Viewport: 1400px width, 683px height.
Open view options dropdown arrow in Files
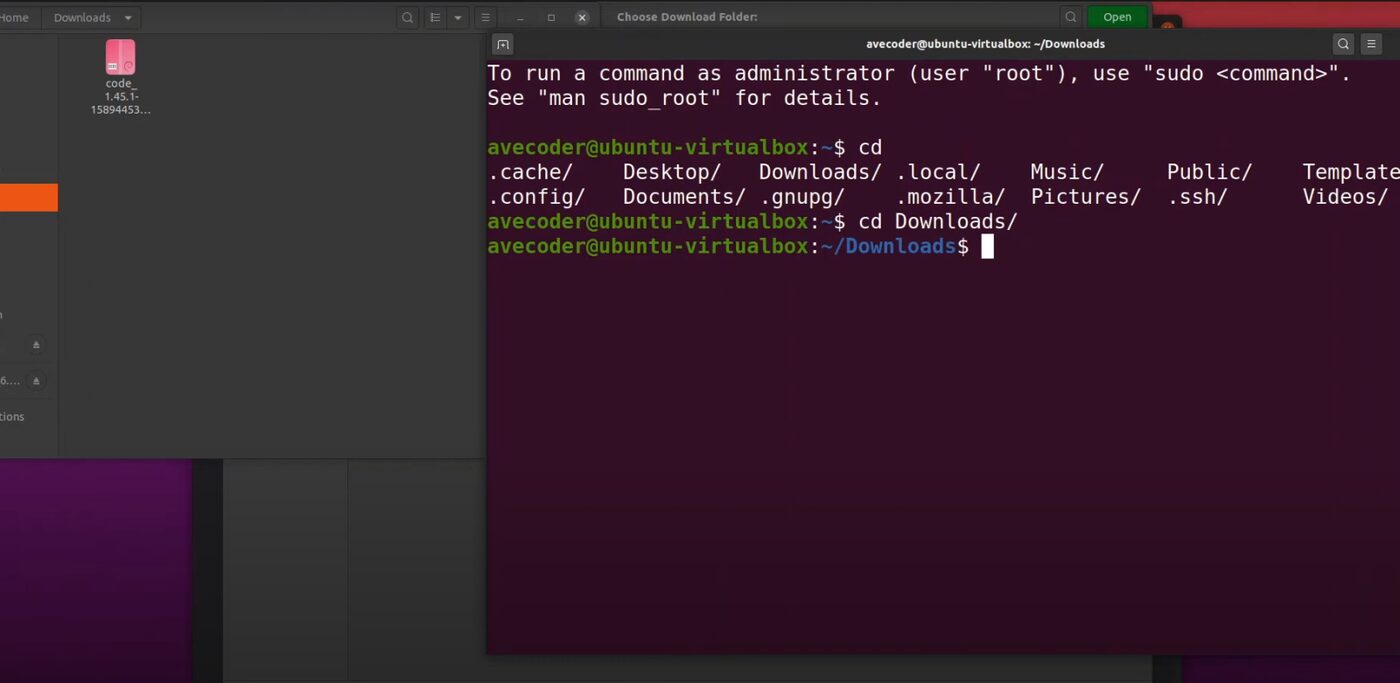click(x=458, y=17)
